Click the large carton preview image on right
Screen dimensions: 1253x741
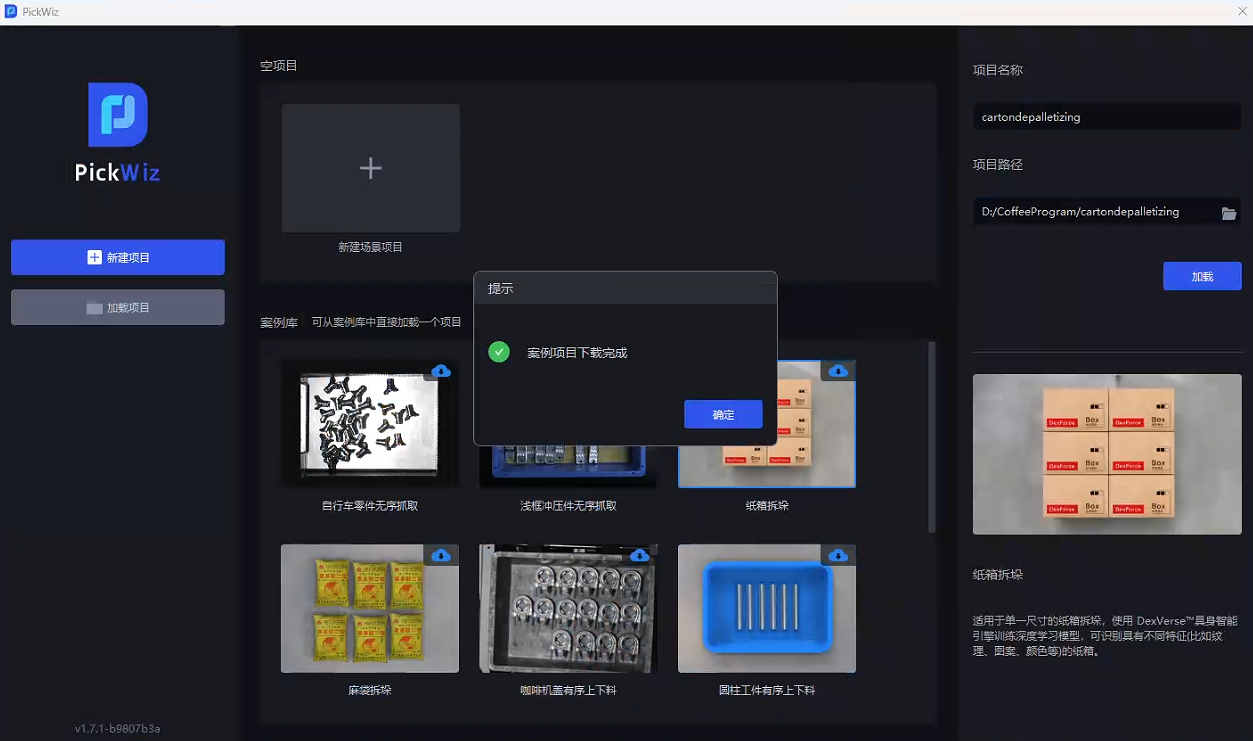pos(1107,454)
